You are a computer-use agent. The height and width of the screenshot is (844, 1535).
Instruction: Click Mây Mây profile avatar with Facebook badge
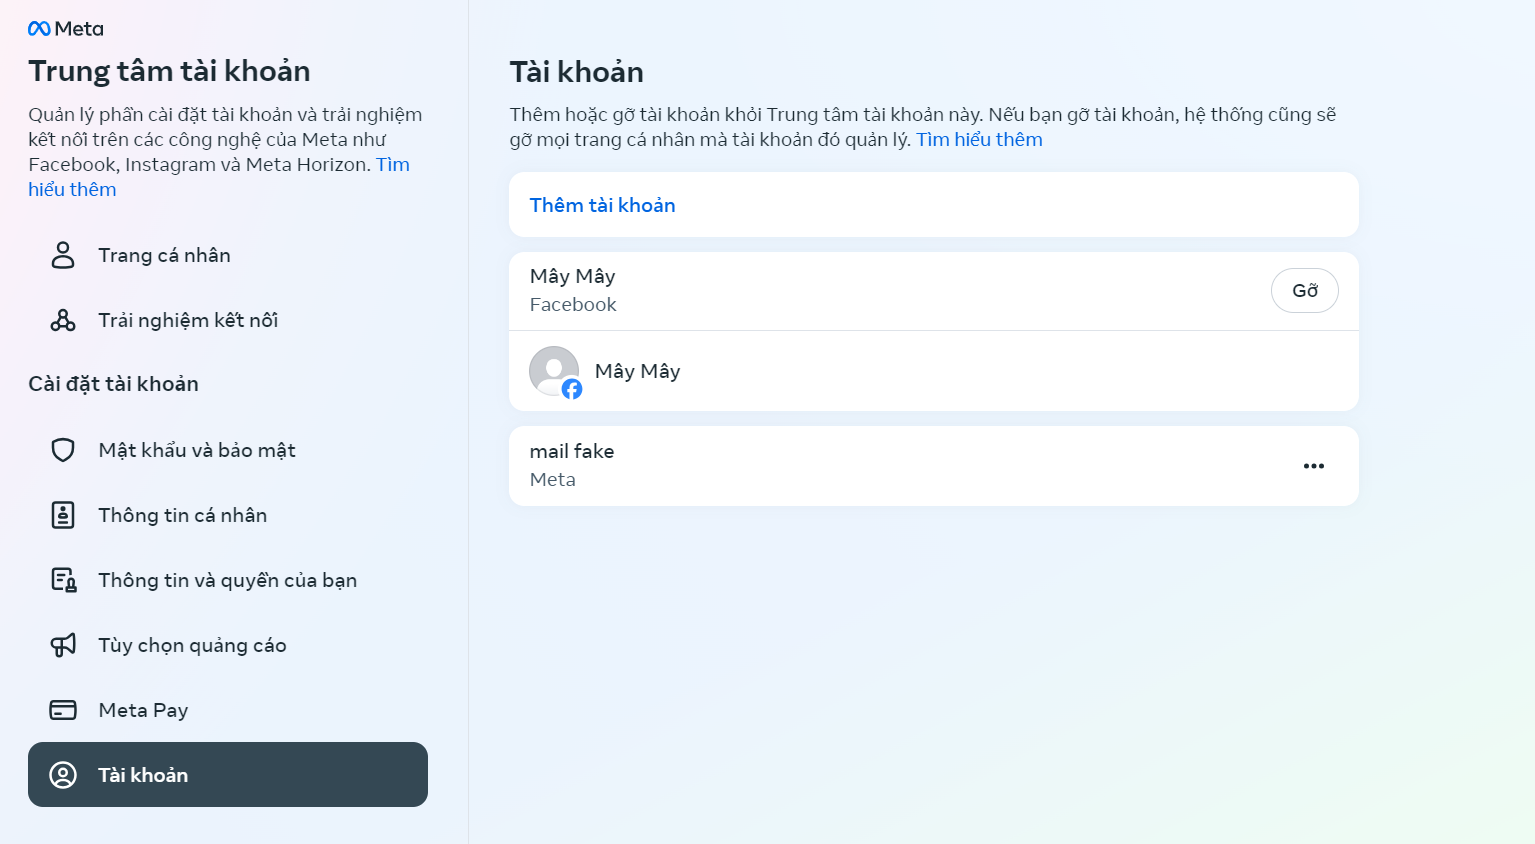pos(556,372)
